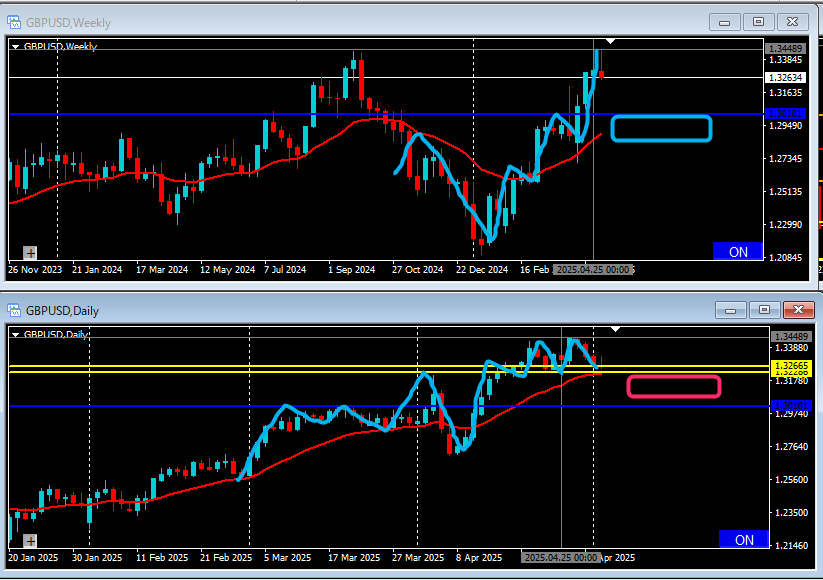
Task: Click the GBPUSD,Weekly title bar text
Action: click(x=68, y=23)
